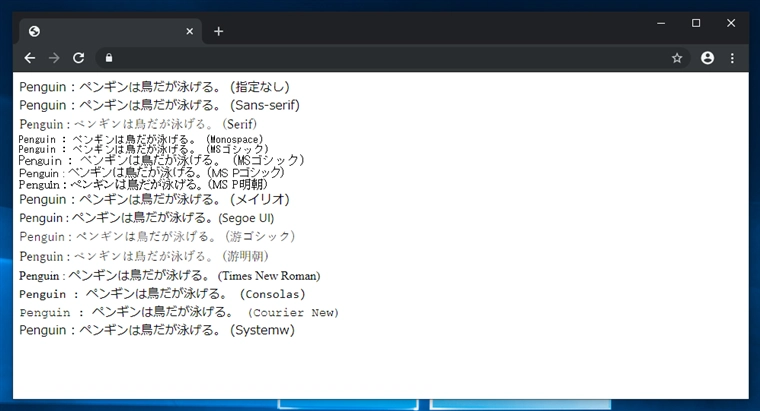The width and height of the screenshot is (760, 411).
Task: Click the line labeled (Segoe UI)
Action: [147, 218]
